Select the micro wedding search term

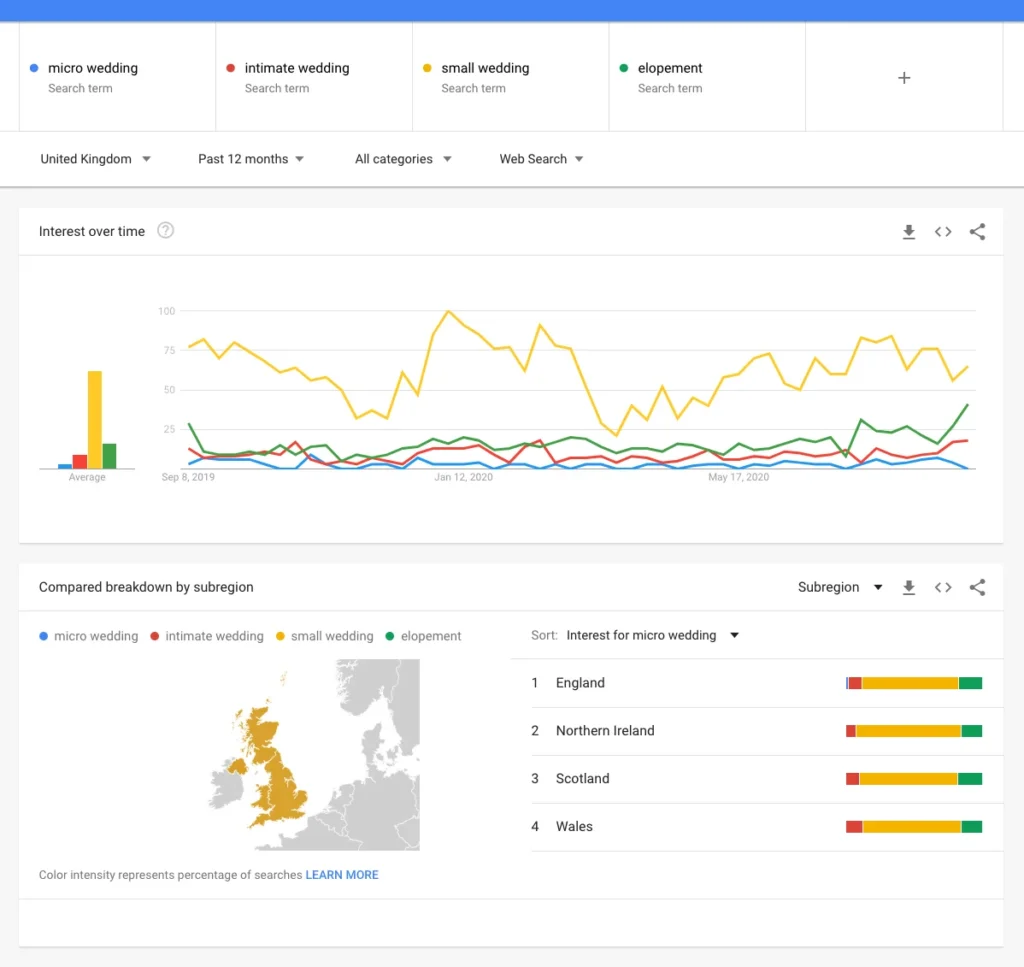pyautogui.click(x=93, y=69)
